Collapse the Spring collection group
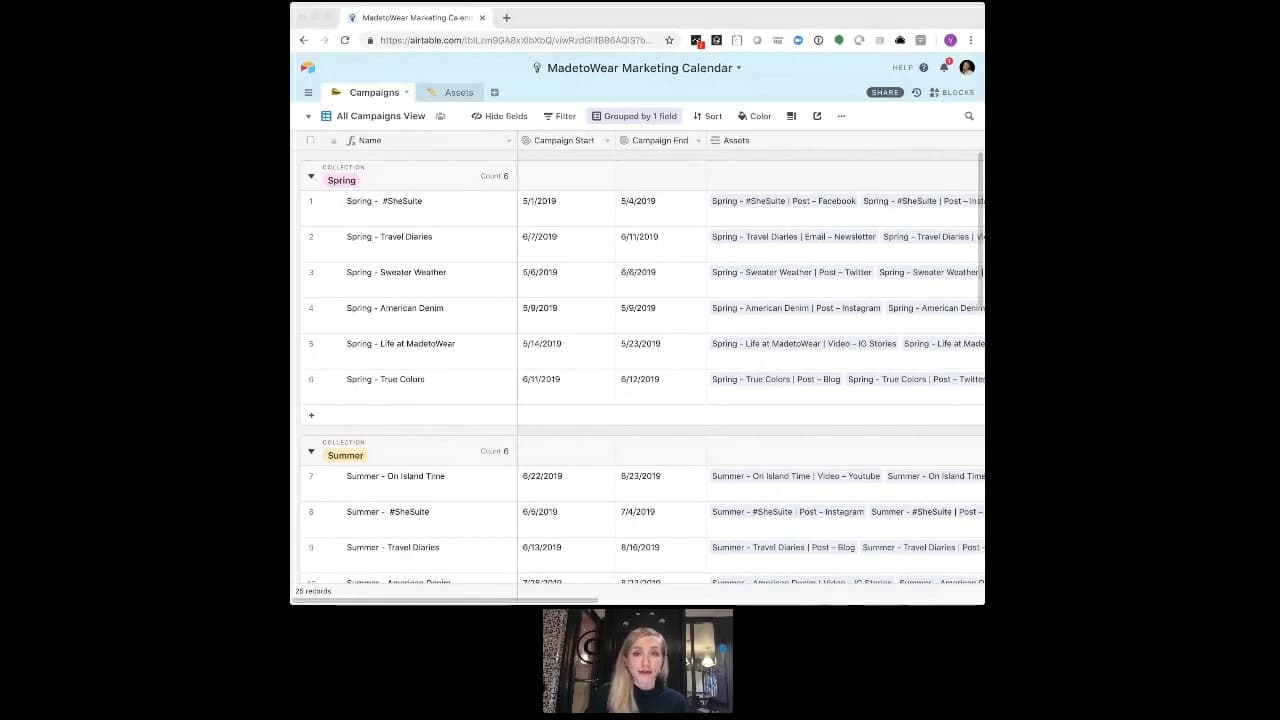This screenshot has width=1280, height=720. (x=311, y=176)
